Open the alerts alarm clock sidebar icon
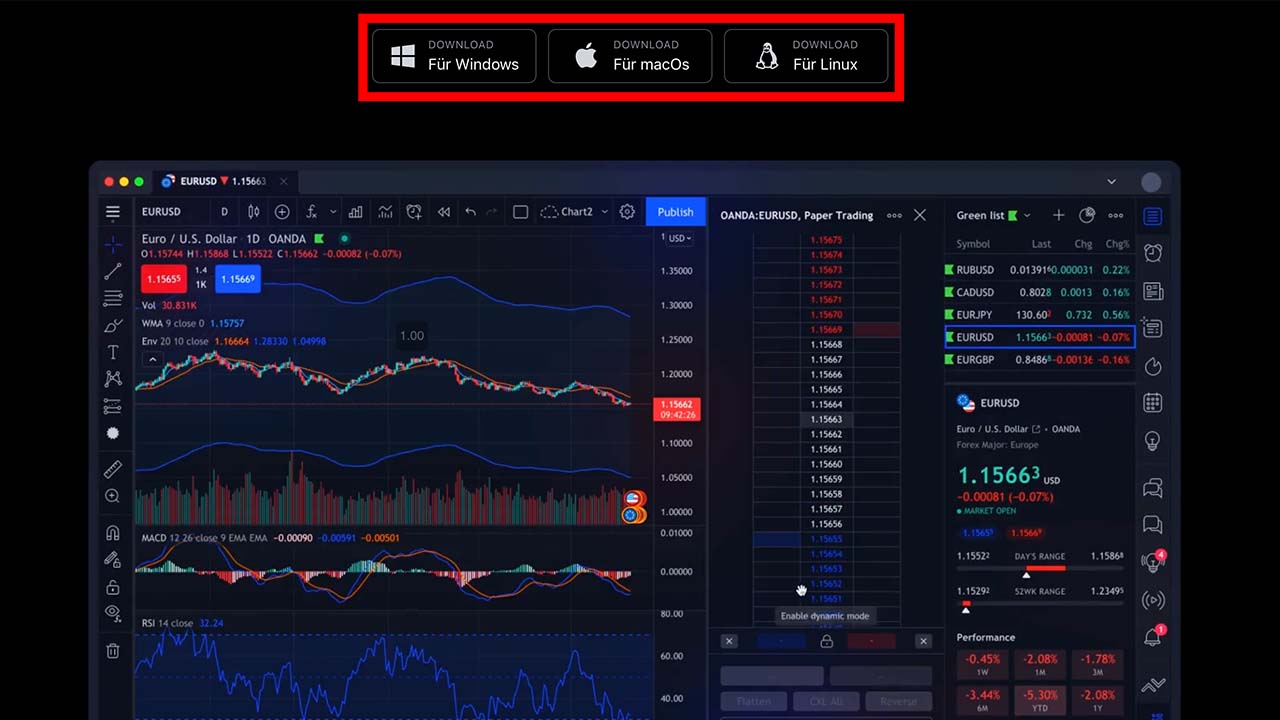The height and width of the screenshot is (720, 1280). 1152,253
